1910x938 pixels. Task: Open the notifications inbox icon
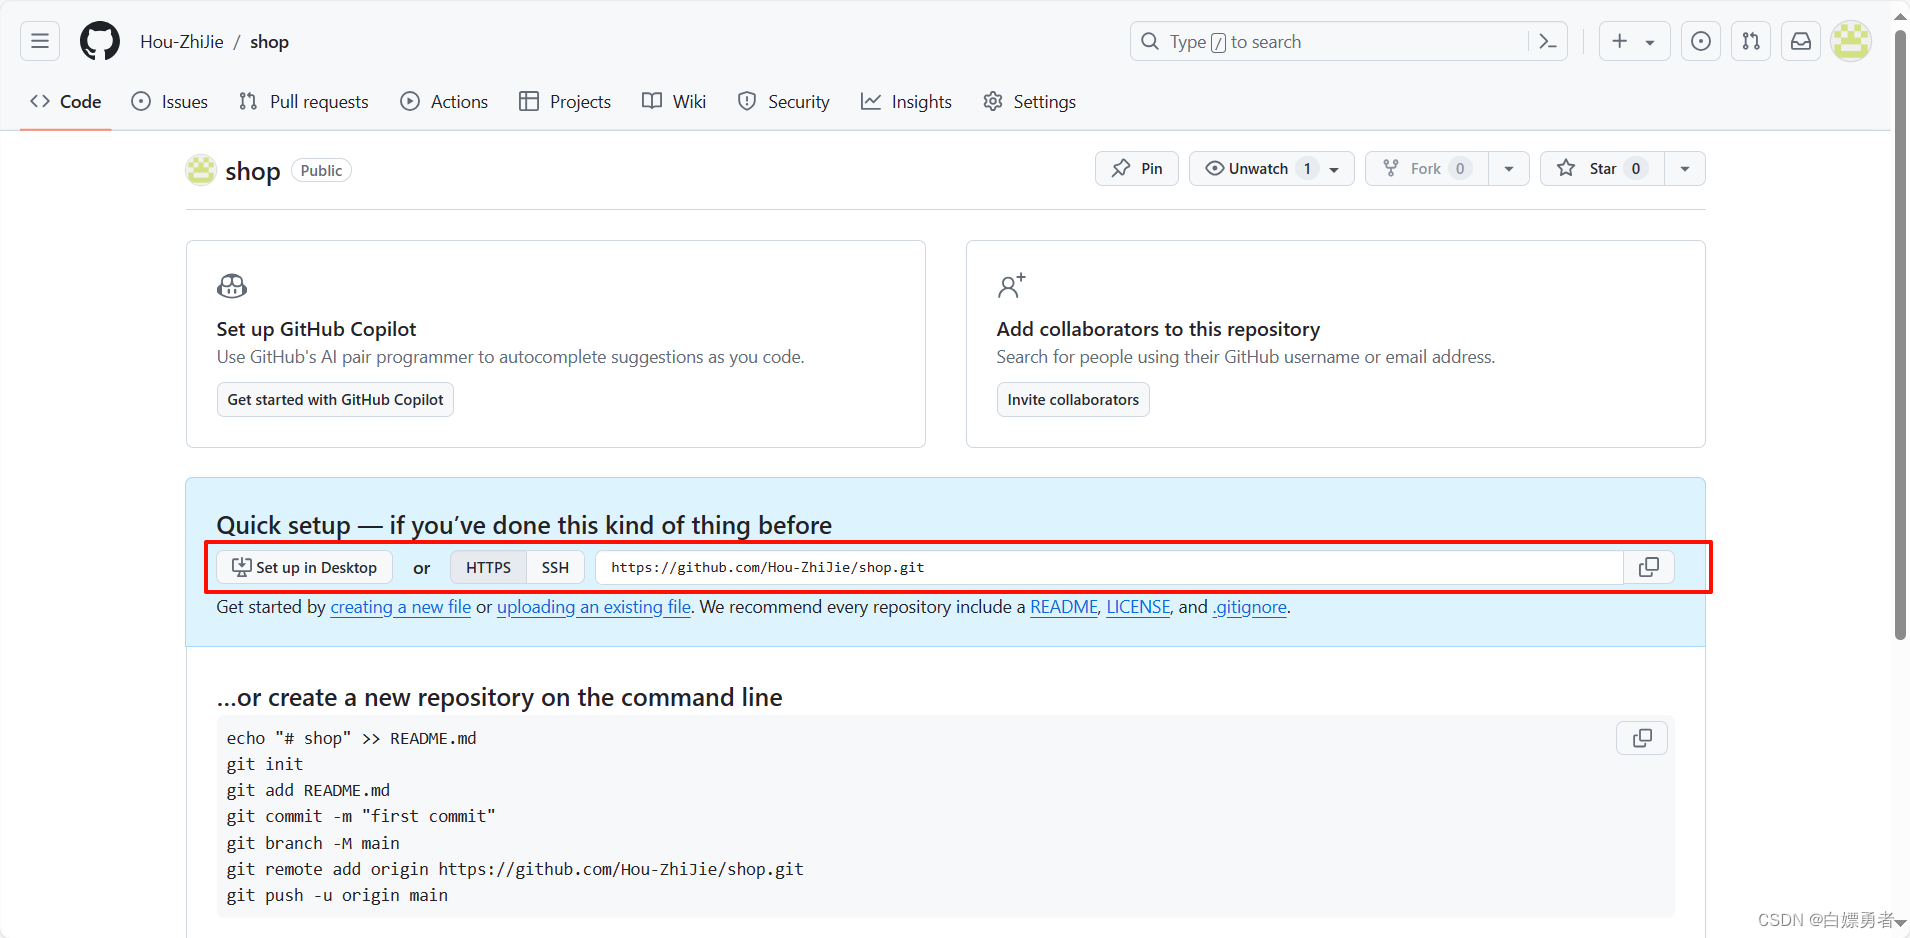pos(1801,41)
